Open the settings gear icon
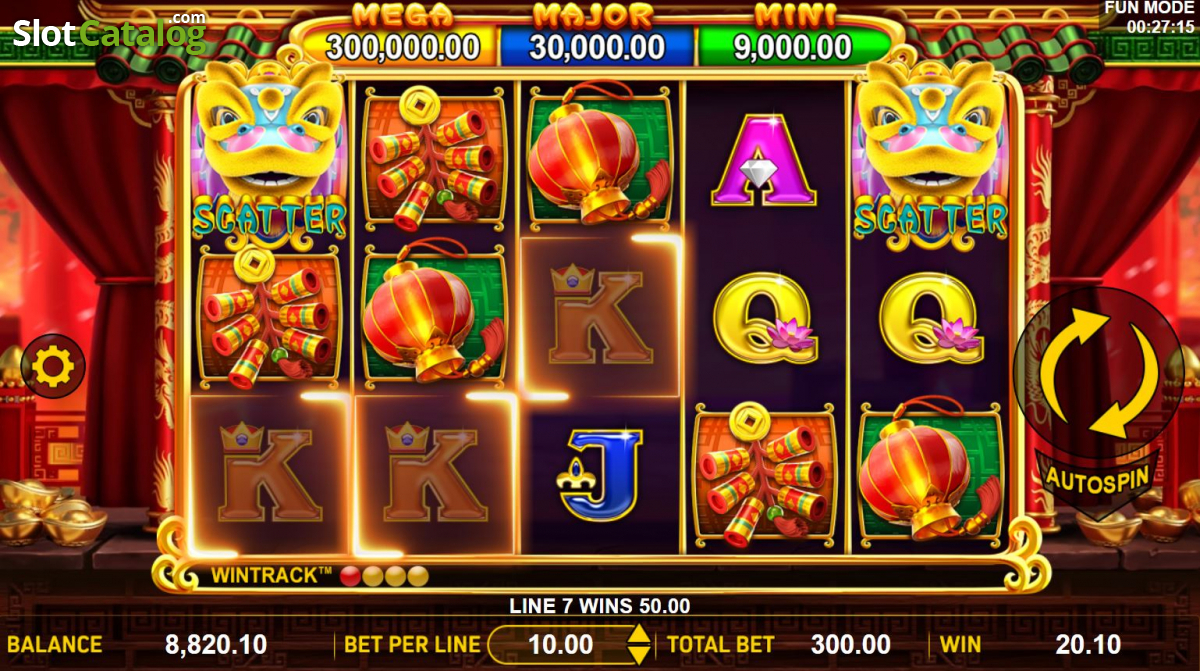The image size is (1200, 671). click(x=52, y=367)
